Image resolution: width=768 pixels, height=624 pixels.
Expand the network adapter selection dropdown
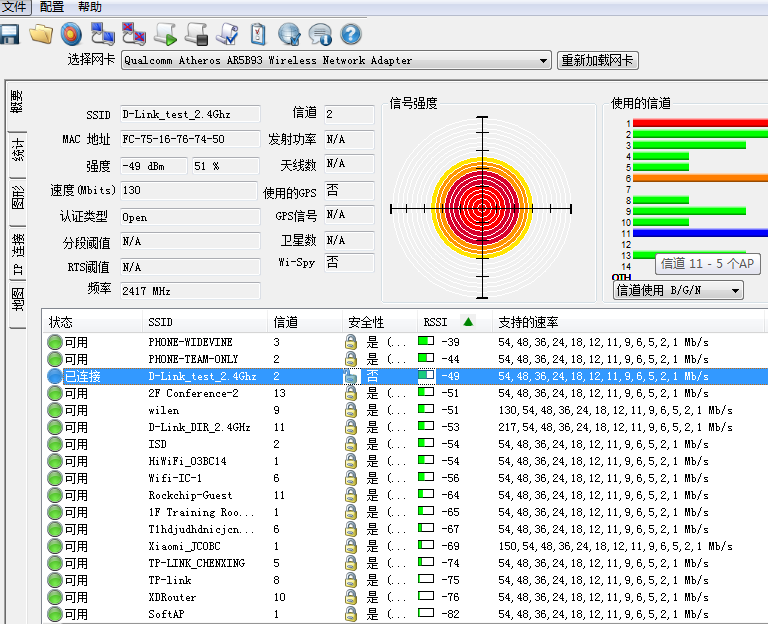tap(544, 61)
